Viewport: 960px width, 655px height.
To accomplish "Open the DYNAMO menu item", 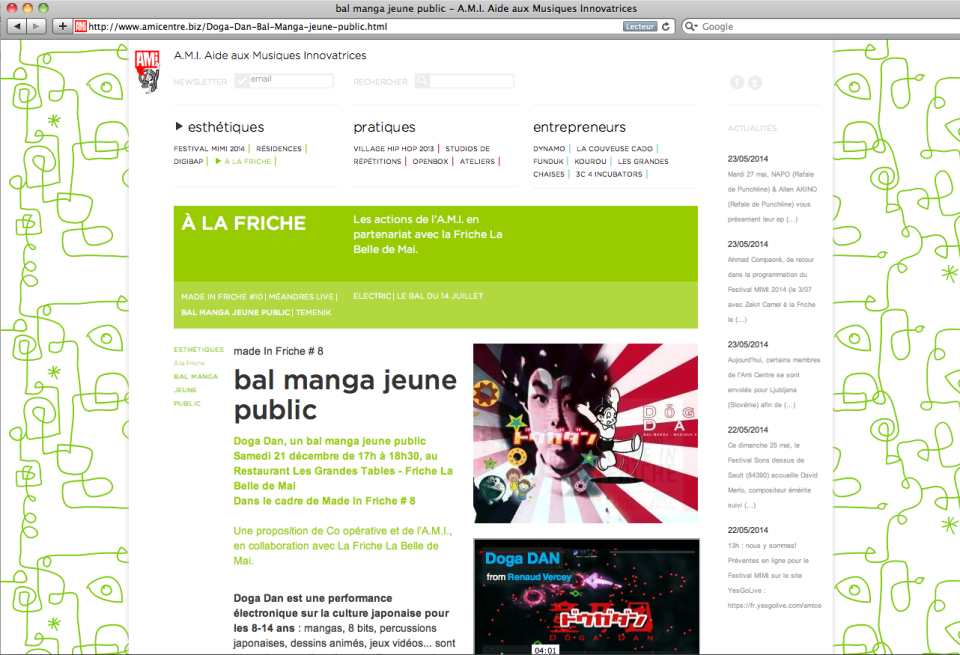I will [x=549, y=149].
